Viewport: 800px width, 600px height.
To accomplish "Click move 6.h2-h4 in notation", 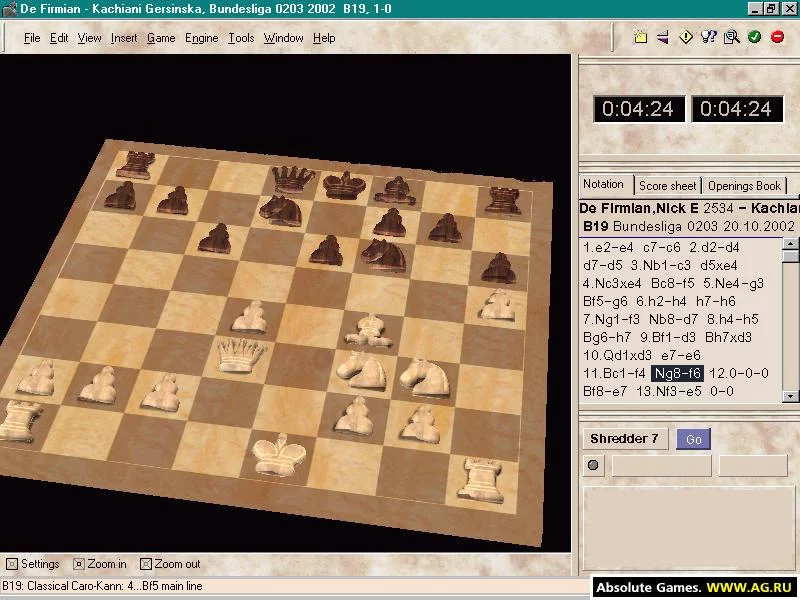I will [662, 302].
